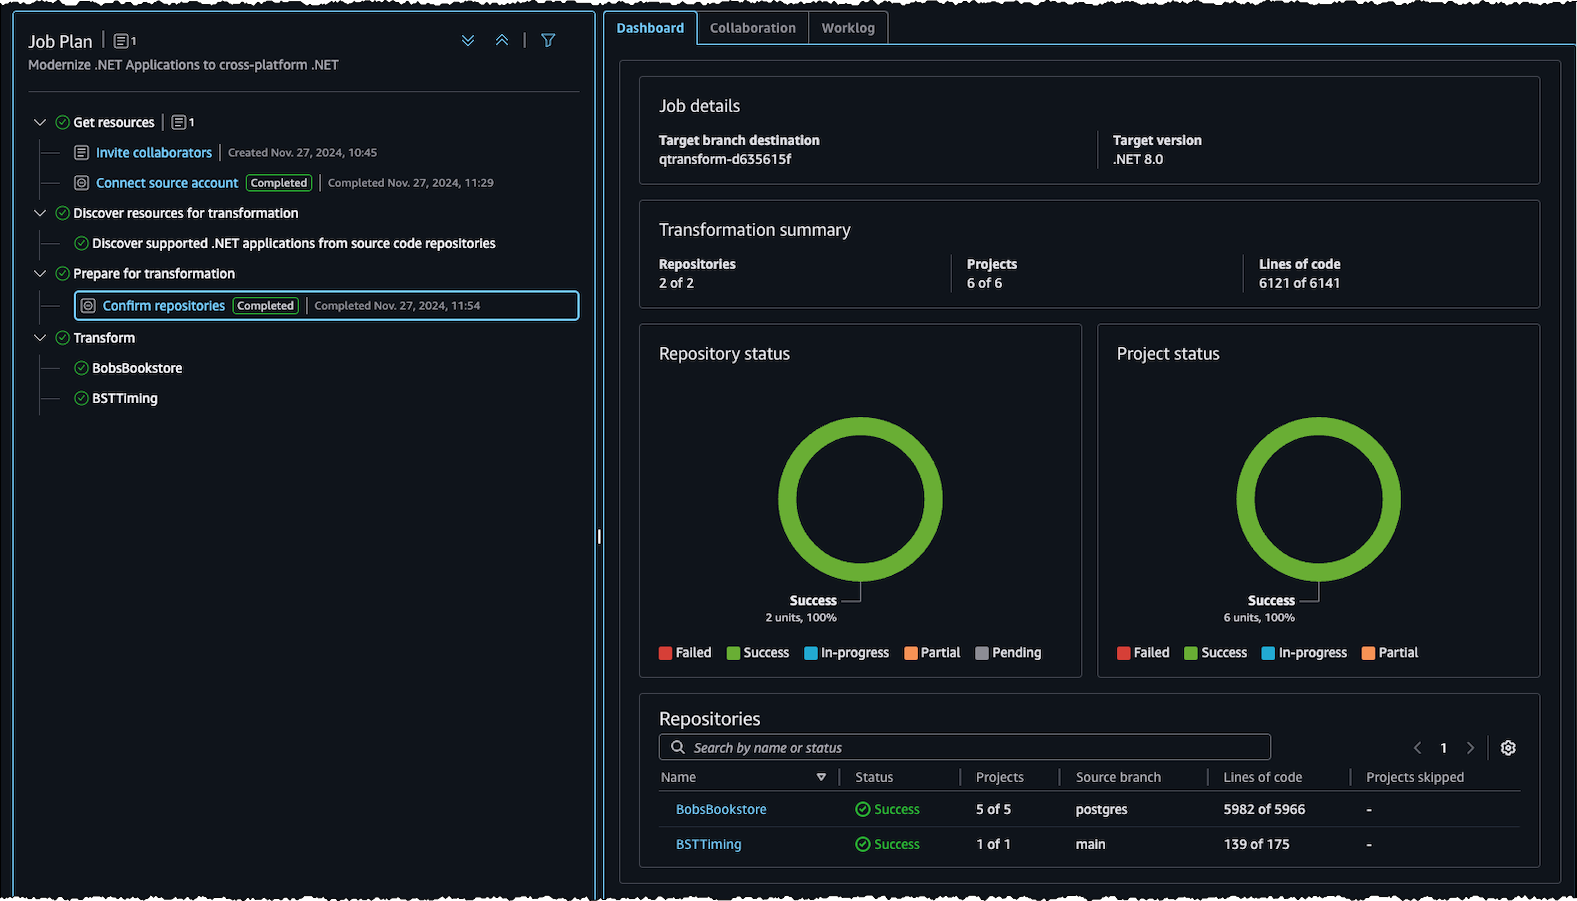The image size is (1577, 901).
Task: Open the Invite collaborators step
Action: coord(154,153)
